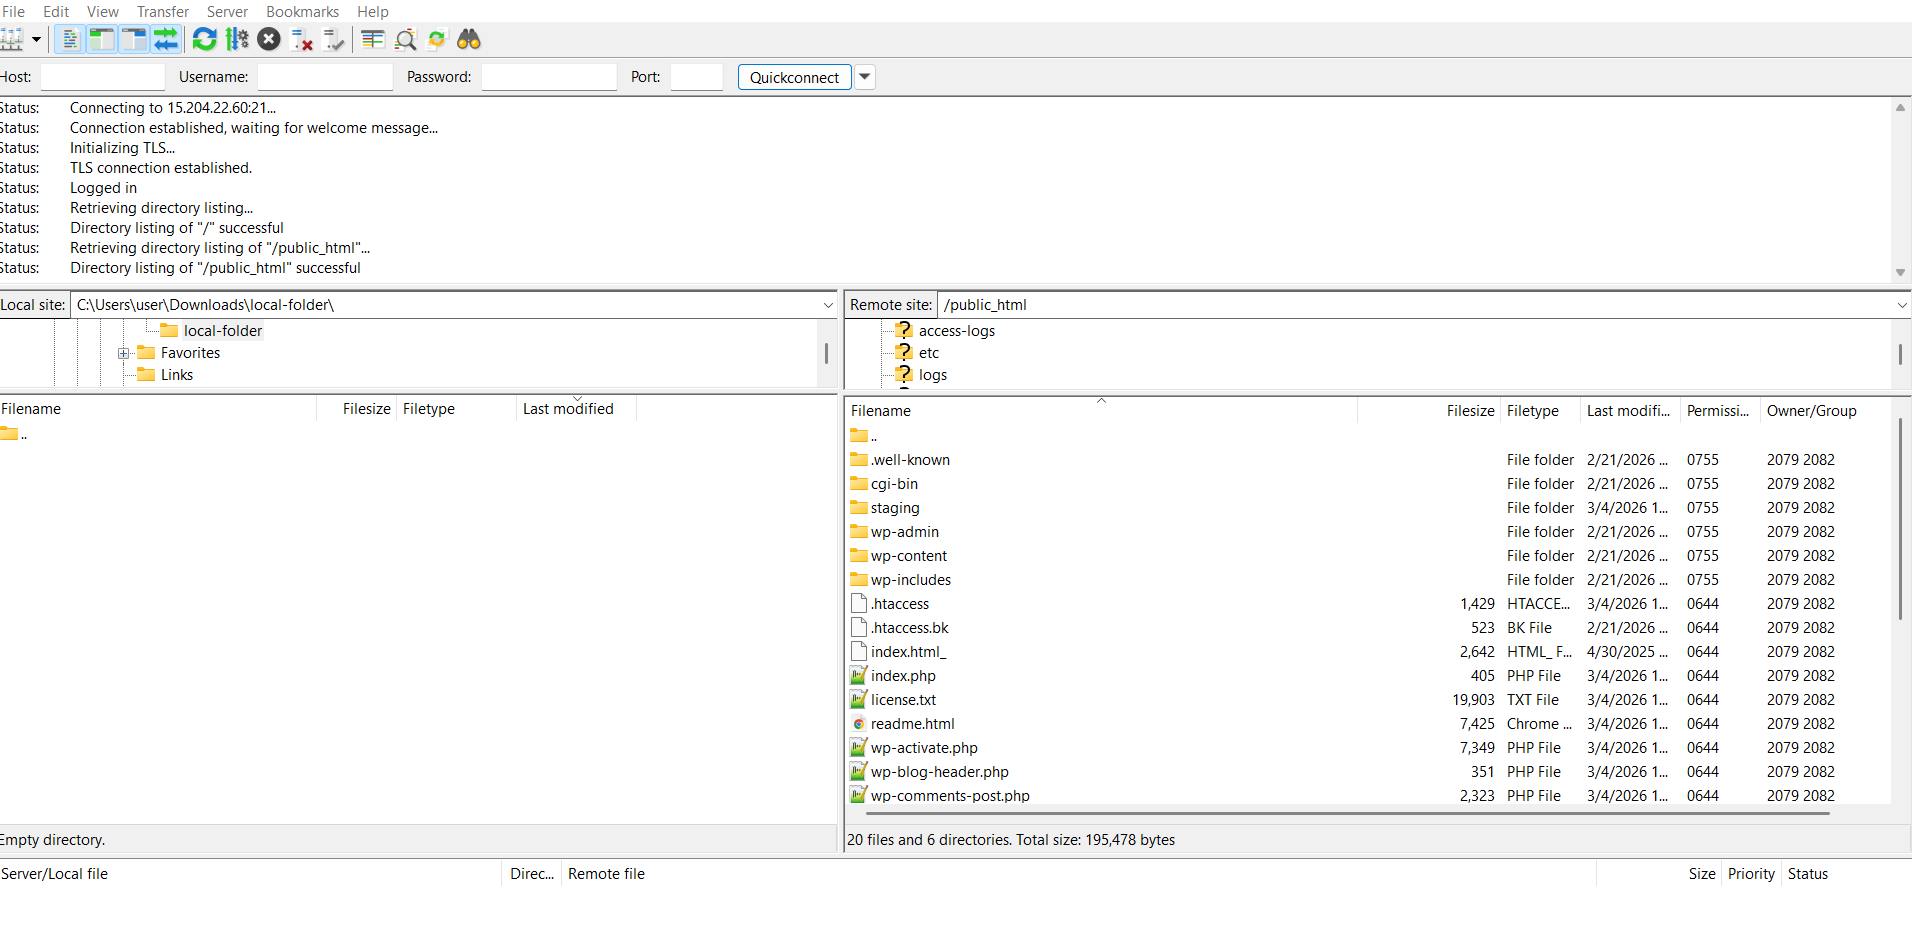Toggle the message log display

[x=70, y=39]
